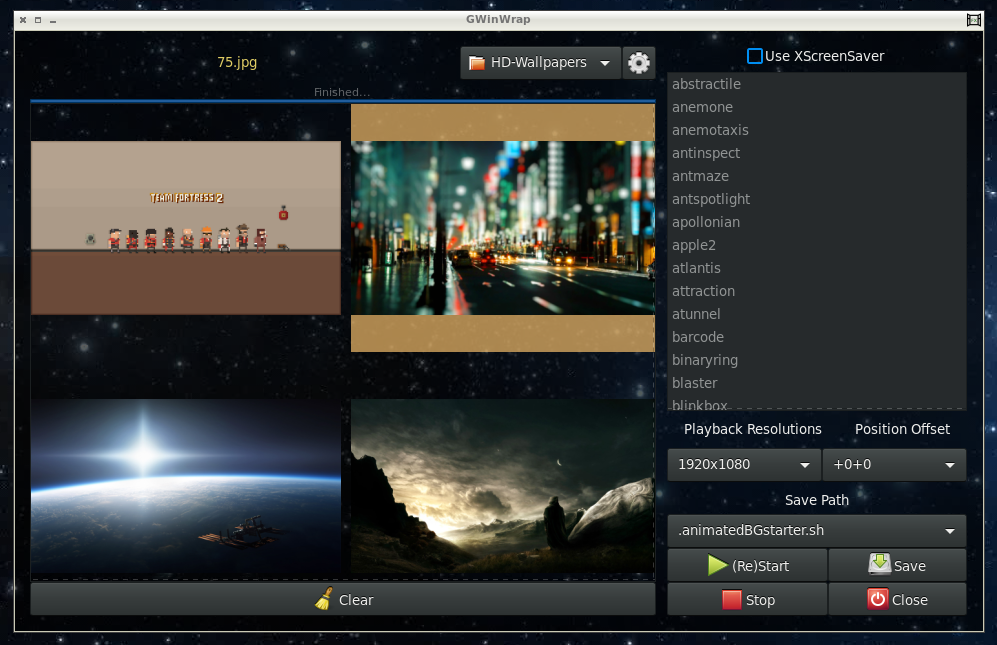Select abstractile in the screensaver list
The image size is (997, 645).
point(816,84)
